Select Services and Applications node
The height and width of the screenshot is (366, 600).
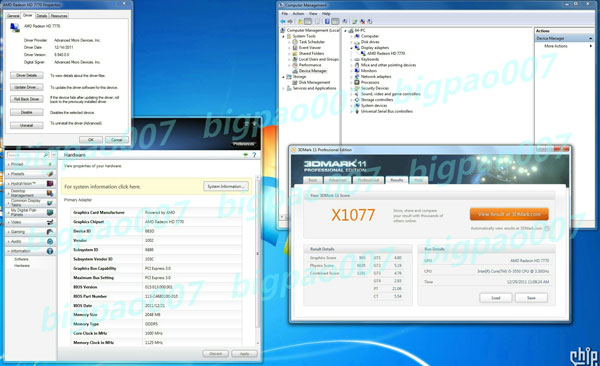(314, 88)
